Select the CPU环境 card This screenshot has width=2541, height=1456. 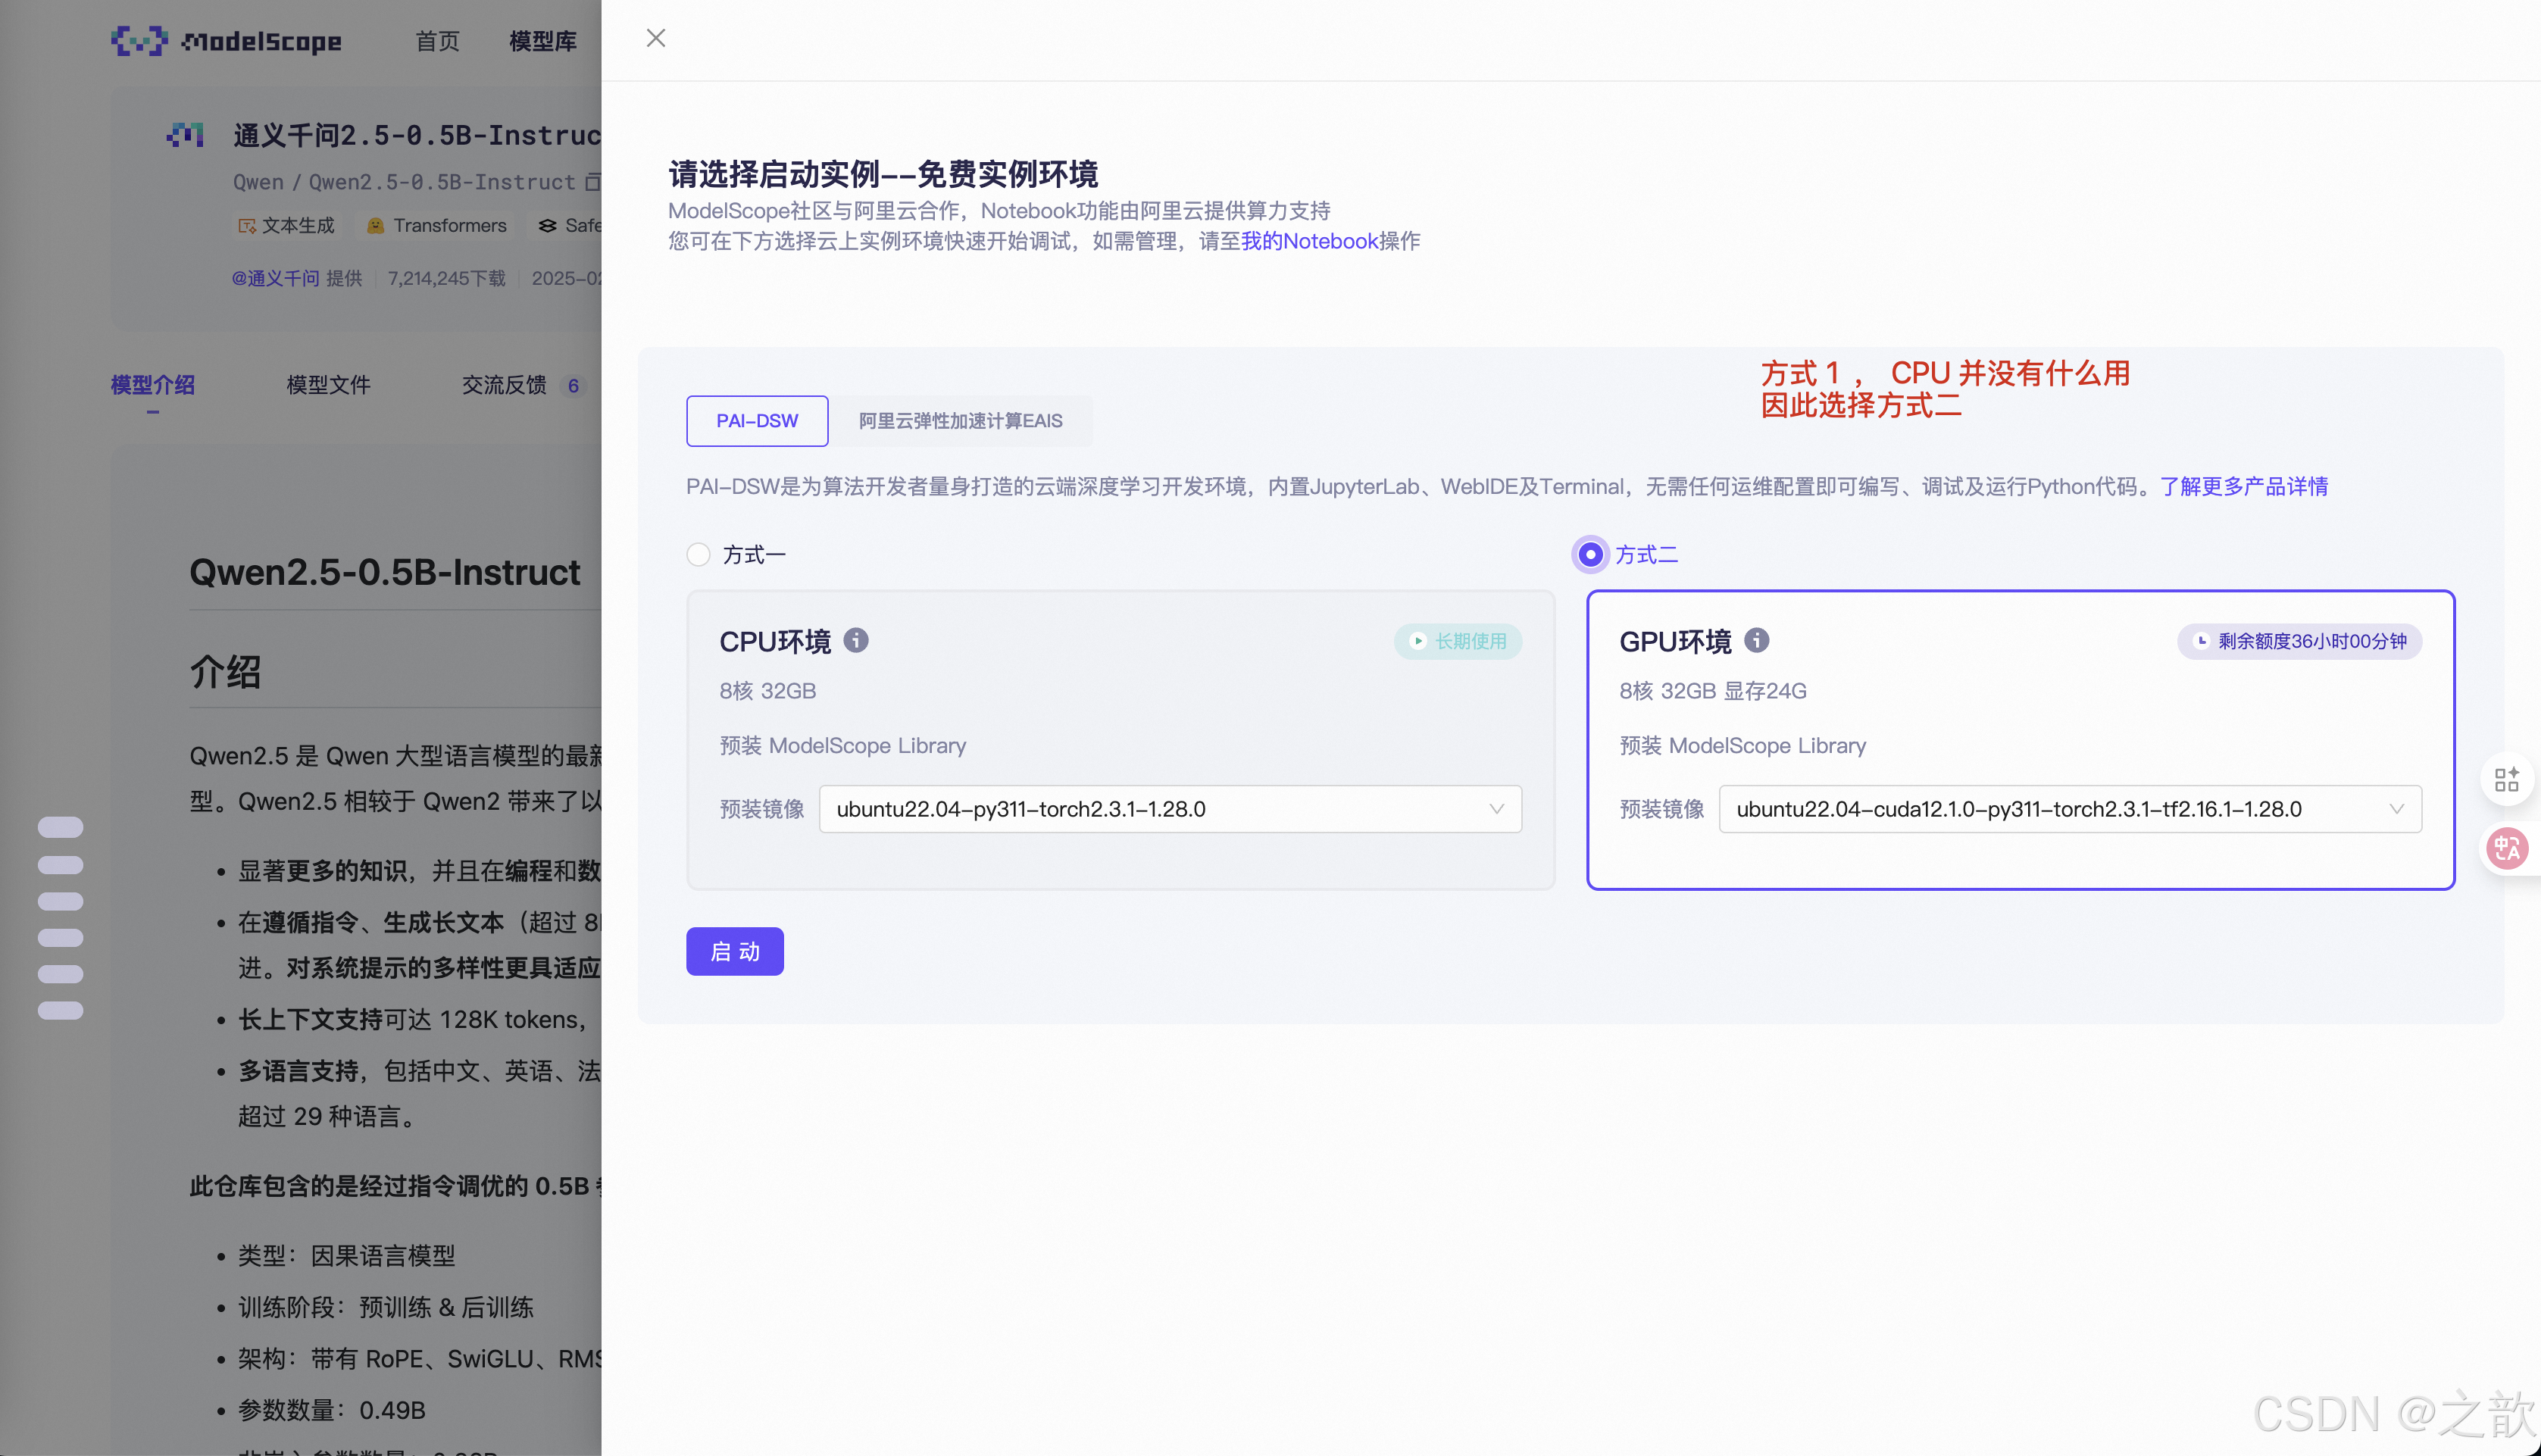click(1120, 739)
